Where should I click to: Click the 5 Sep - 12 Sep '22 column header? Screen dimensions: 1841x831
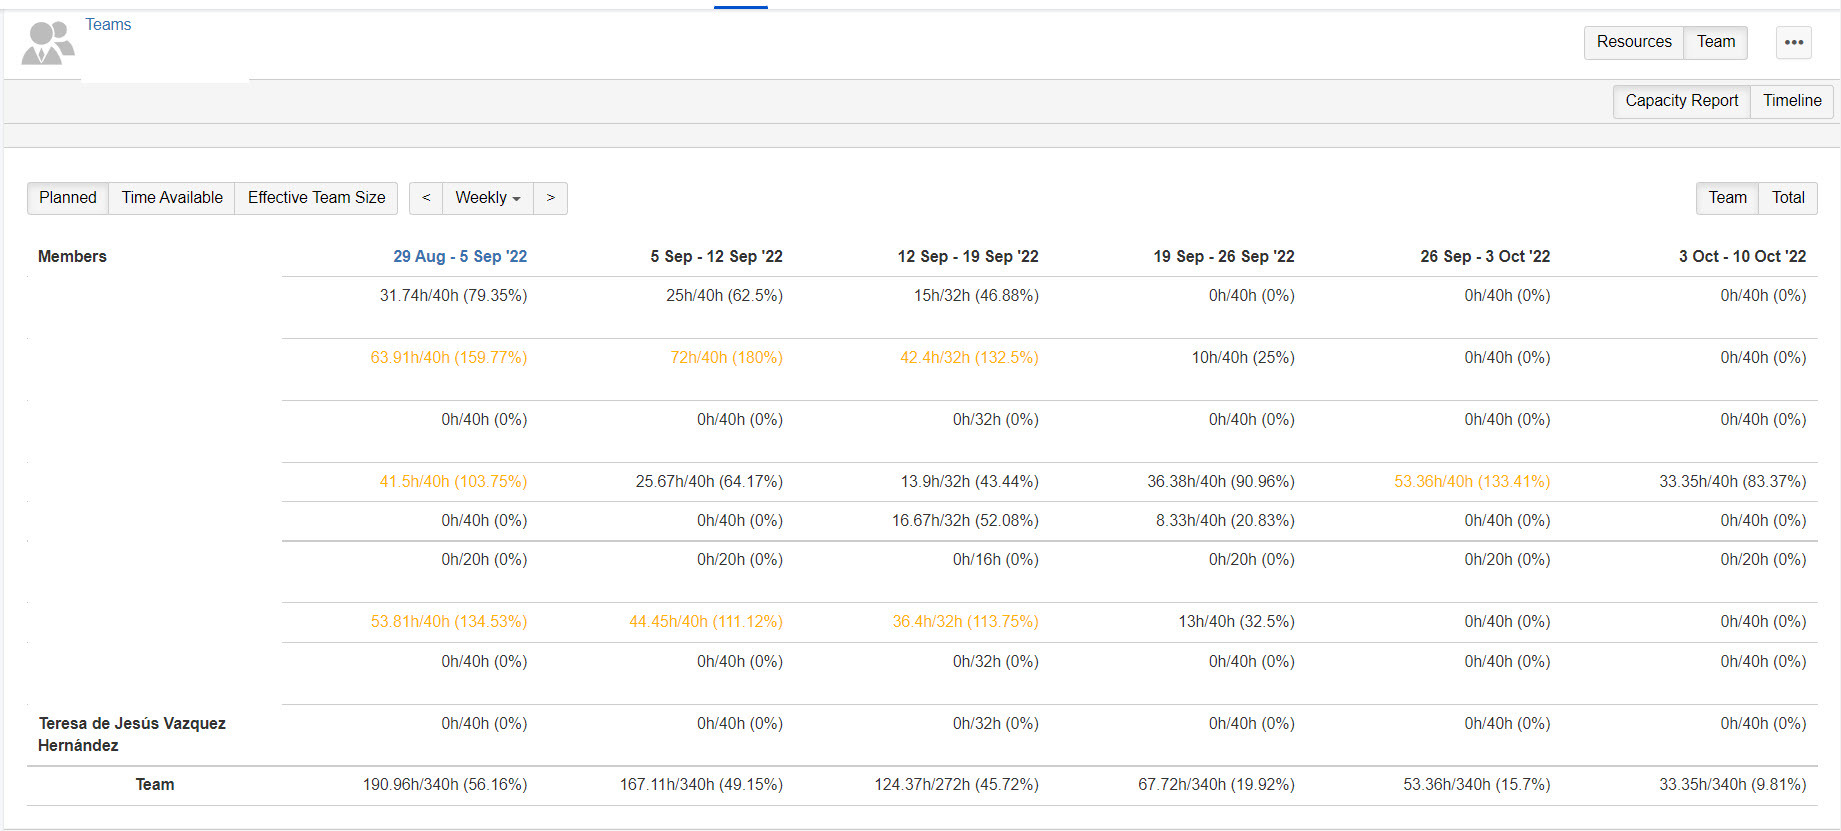(716, 257)
